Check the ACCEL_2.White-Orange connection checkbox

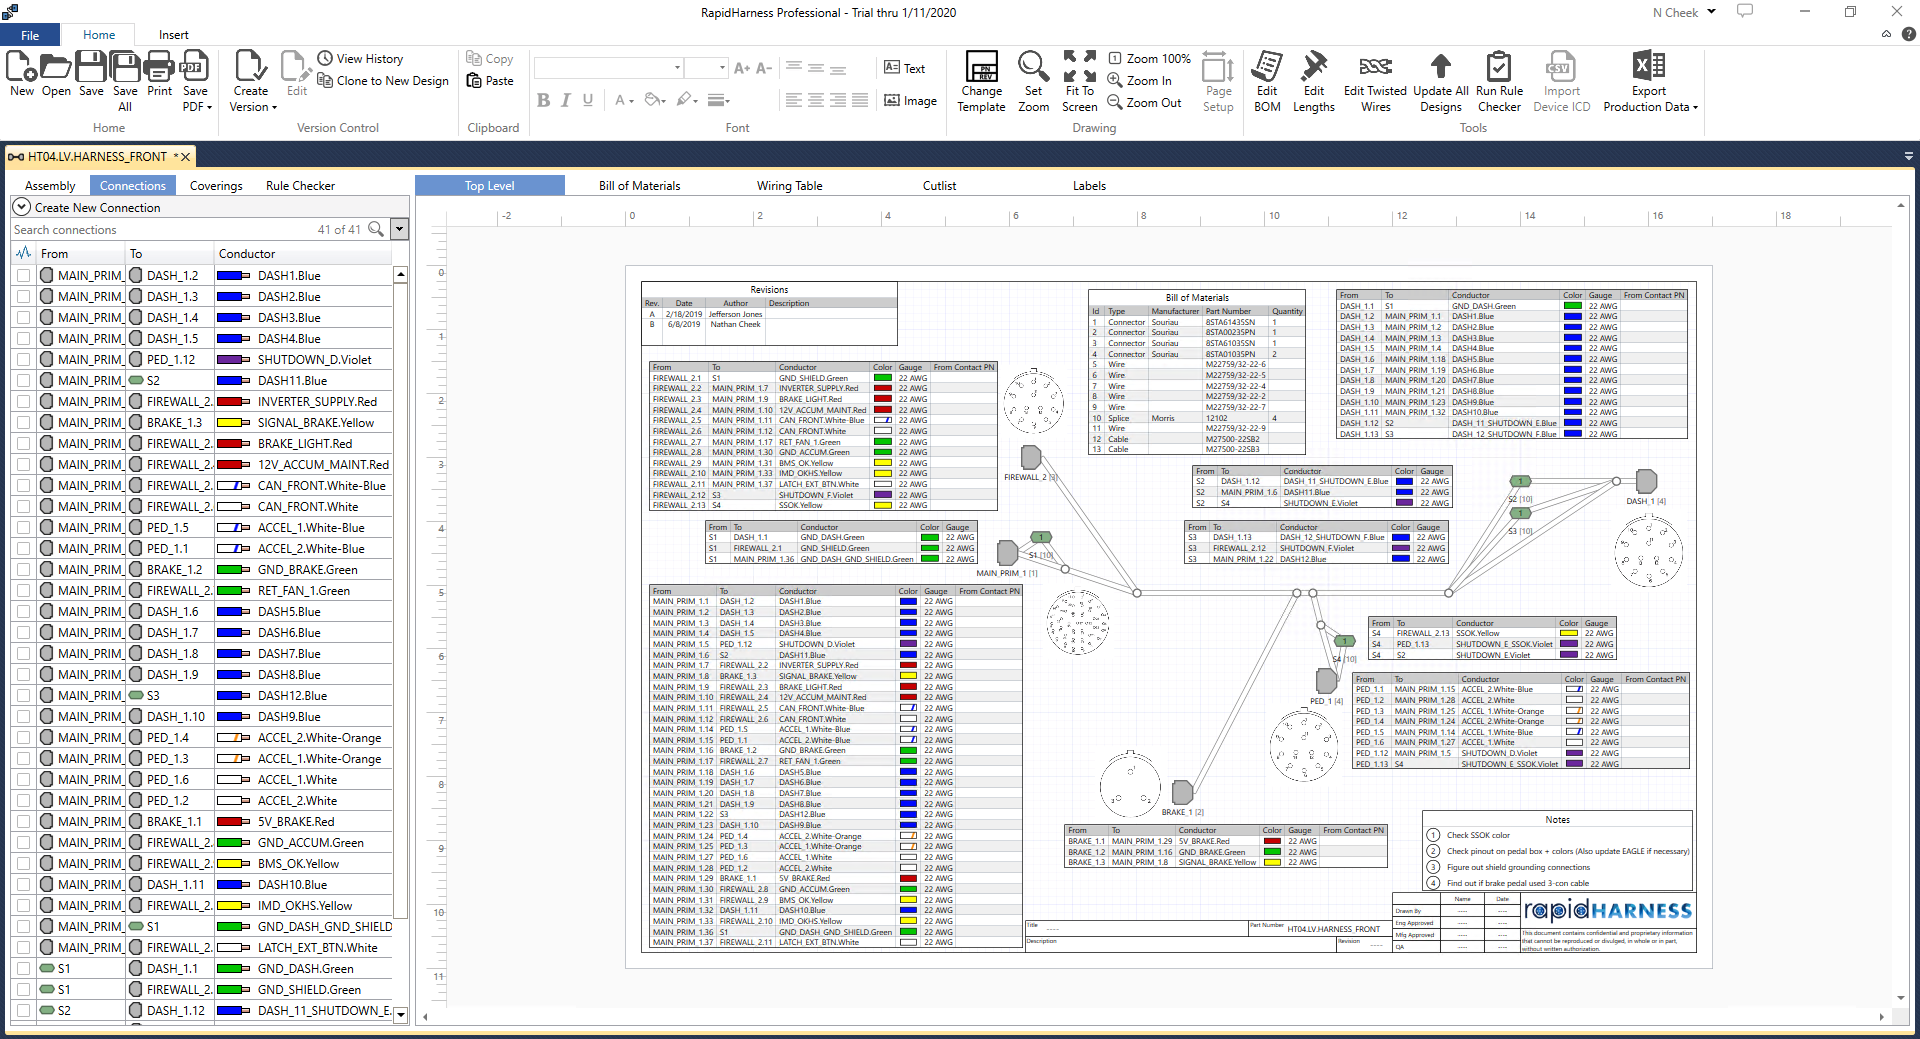23,737
